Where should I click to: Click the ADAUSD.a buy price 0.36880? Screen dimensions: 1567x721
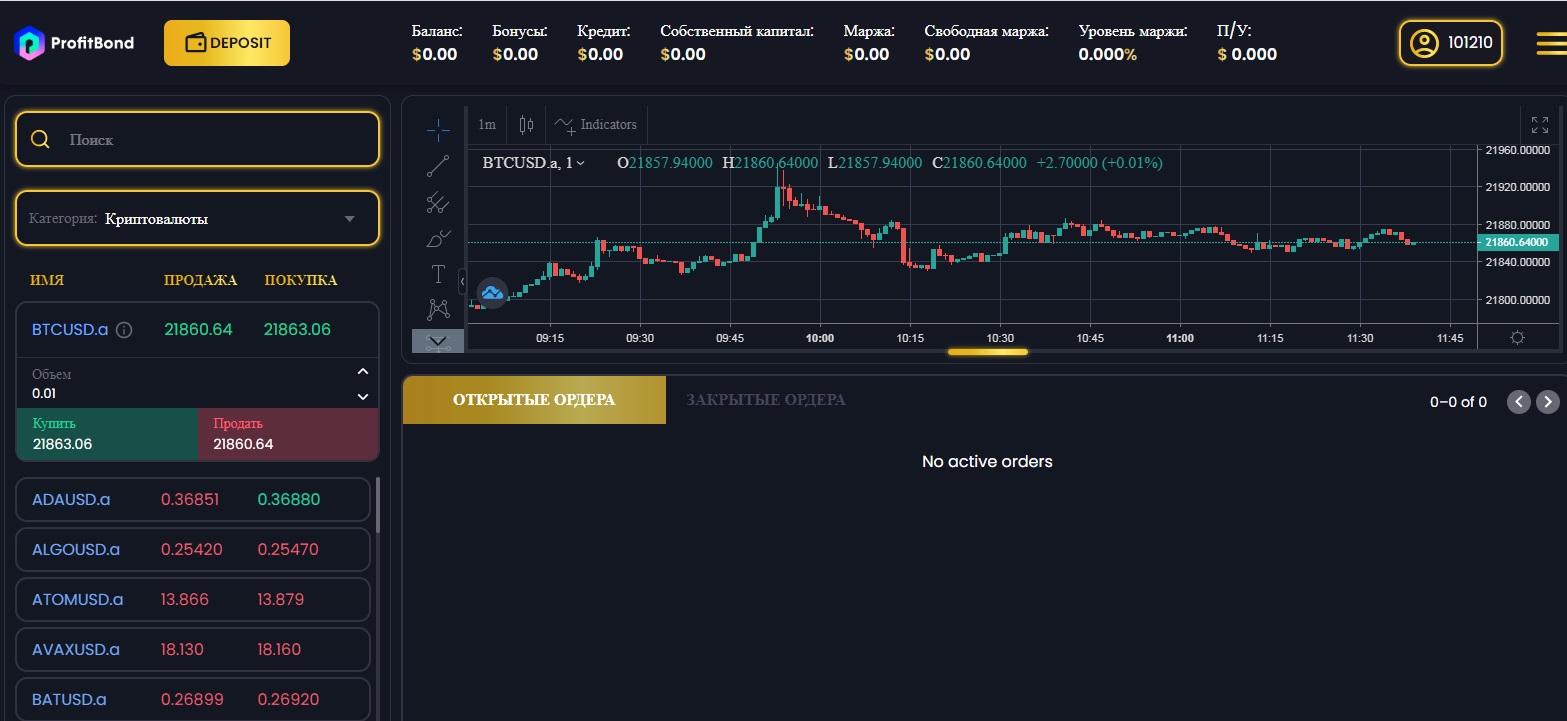click(289, 499)
